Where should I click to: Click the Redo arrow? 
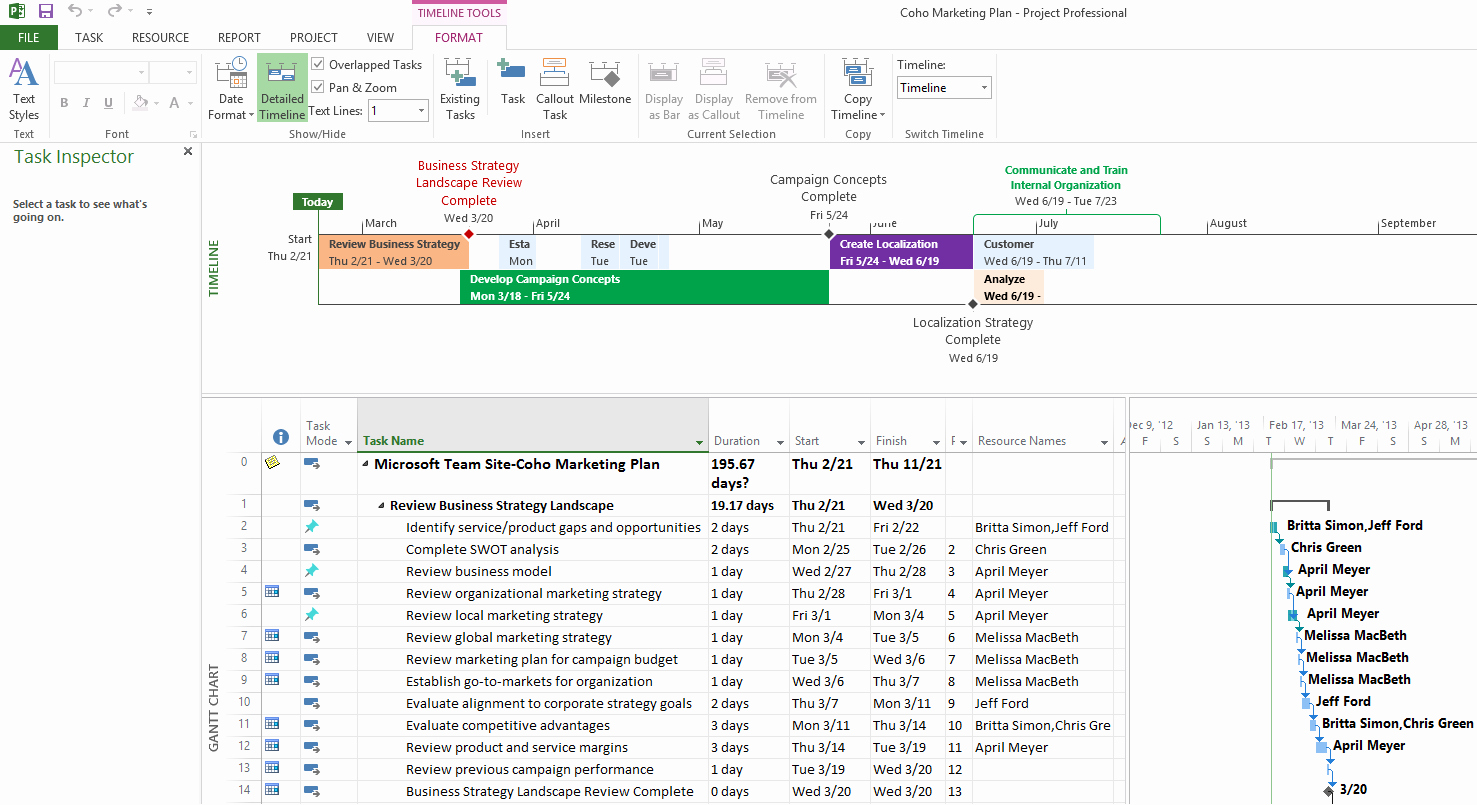point(114,11)
